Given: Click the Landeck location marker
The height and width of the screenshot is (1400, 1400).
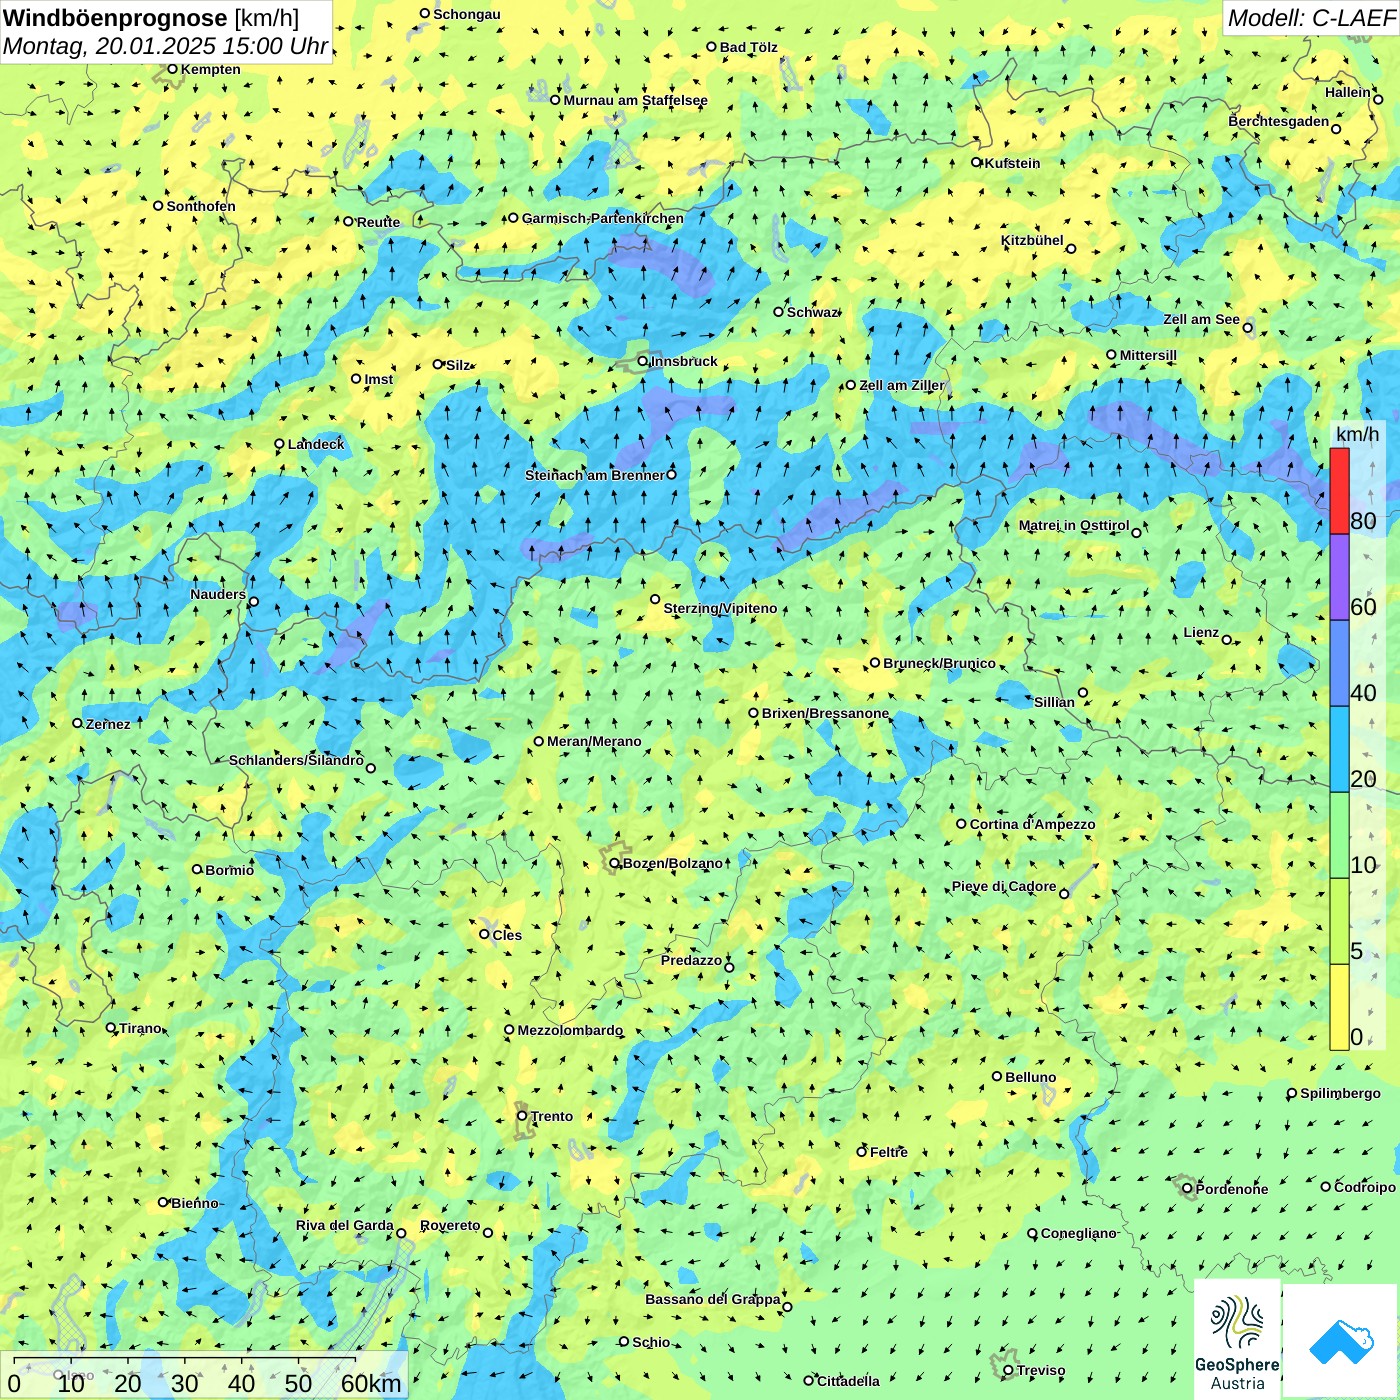Looking at the screenshot, I should click(280, 444).
